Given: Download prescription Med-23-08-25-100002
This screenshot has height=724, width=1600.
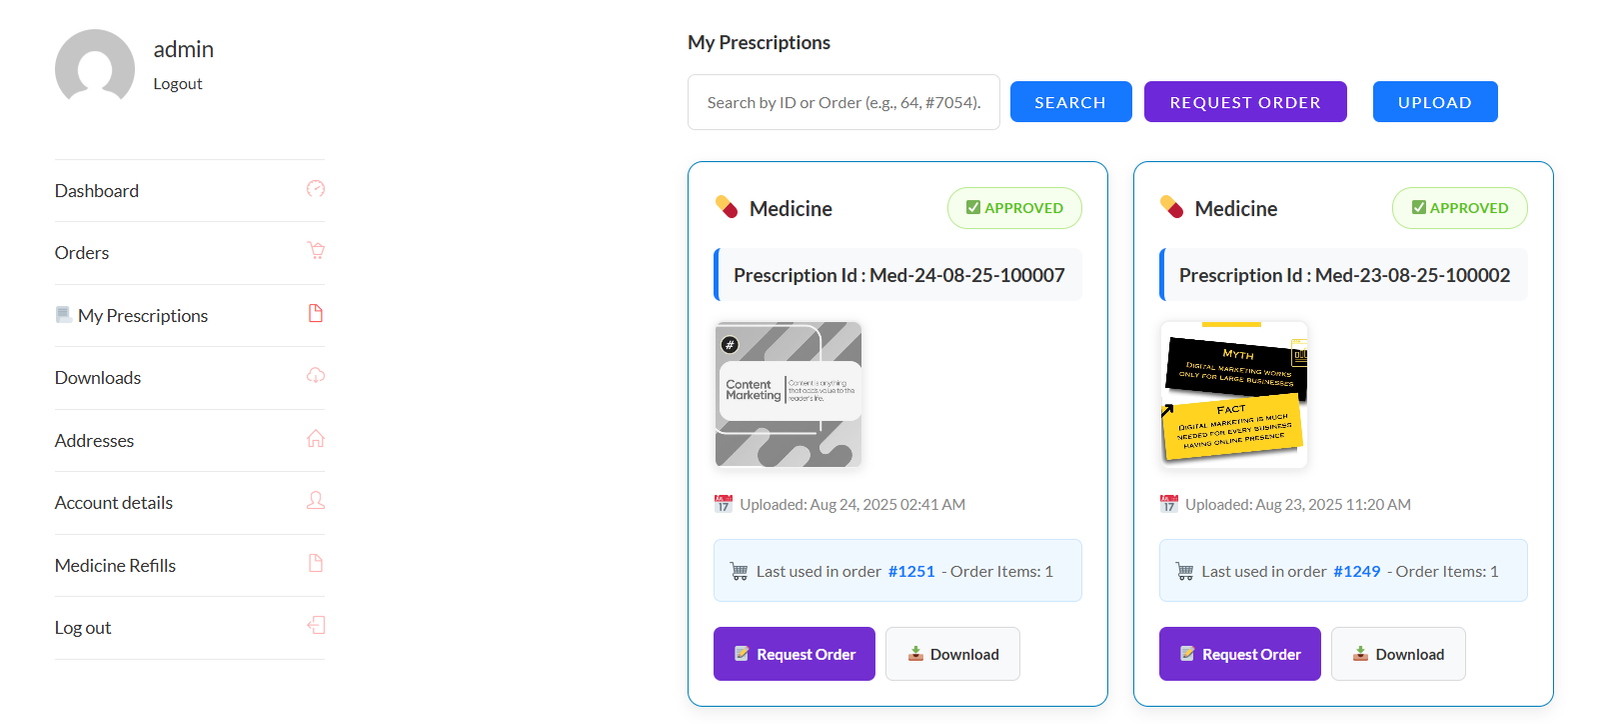Looking at the screenshot, I should pyautogui.click(x=1398, y=654).
